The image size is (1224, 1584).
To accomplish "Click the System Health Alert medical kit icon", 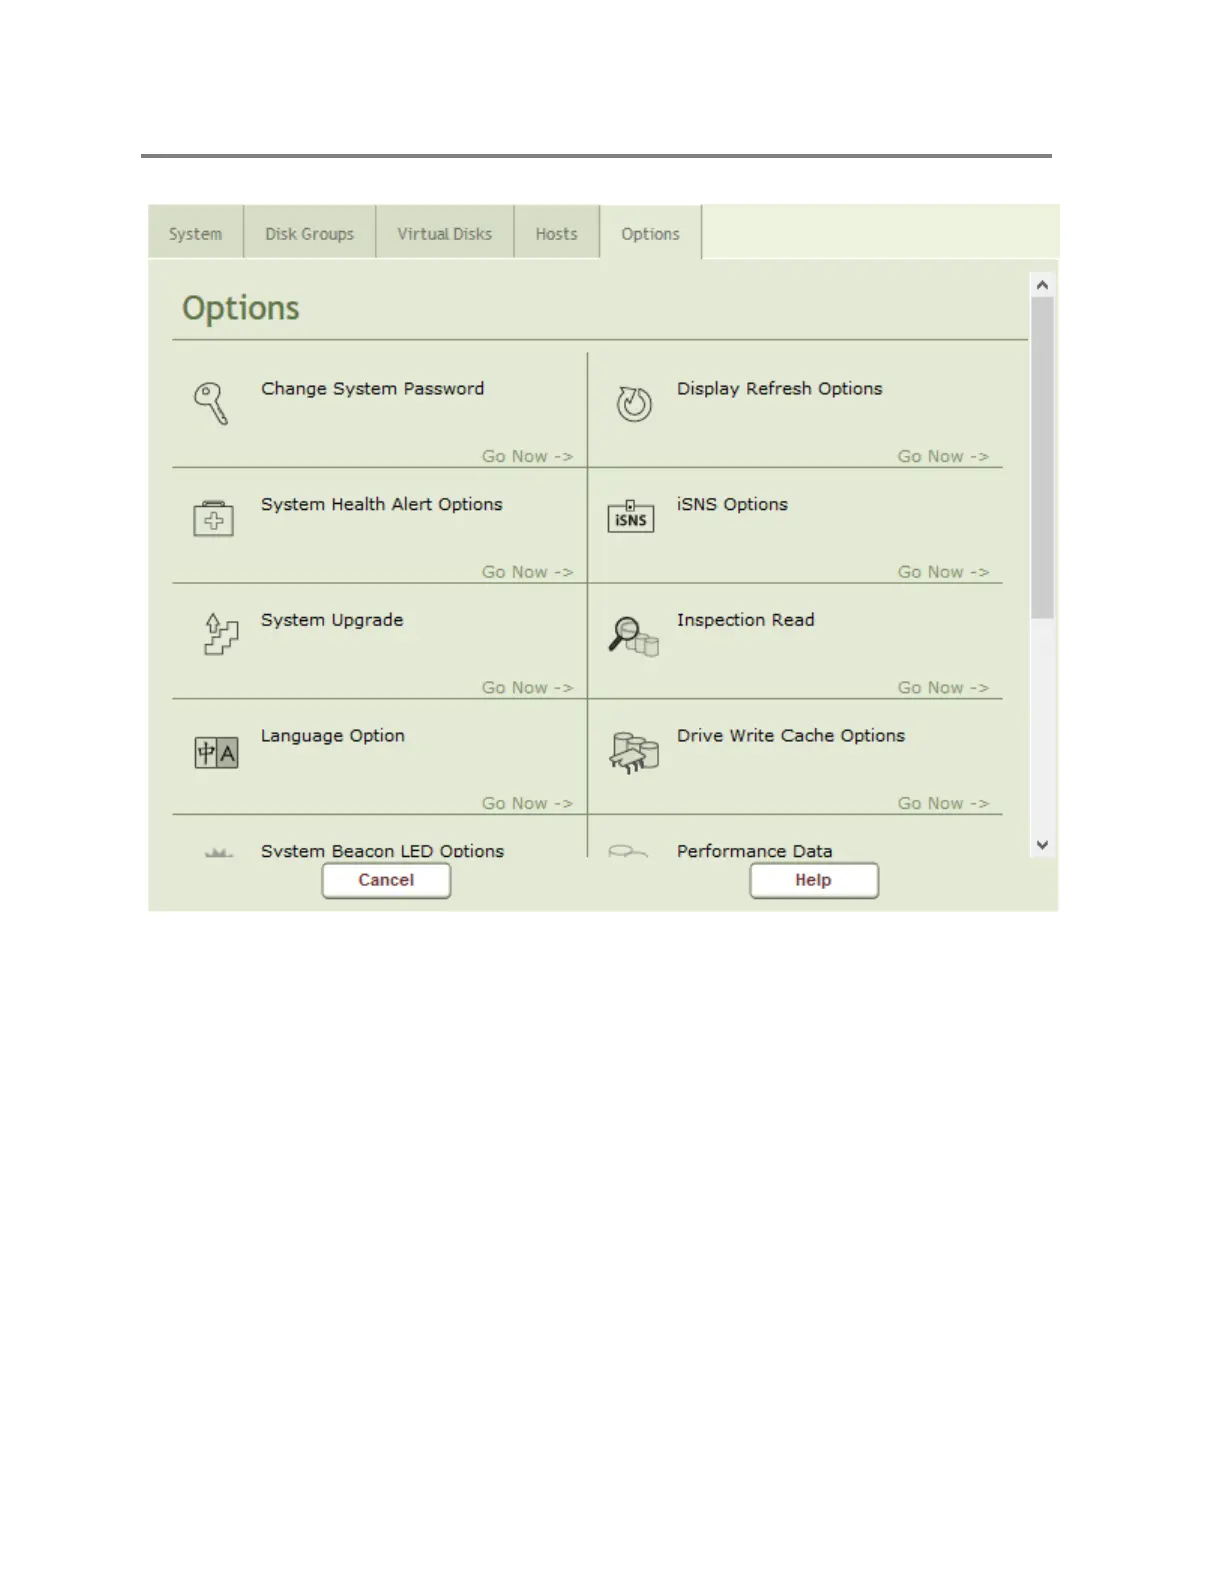I will click(213, 519).
